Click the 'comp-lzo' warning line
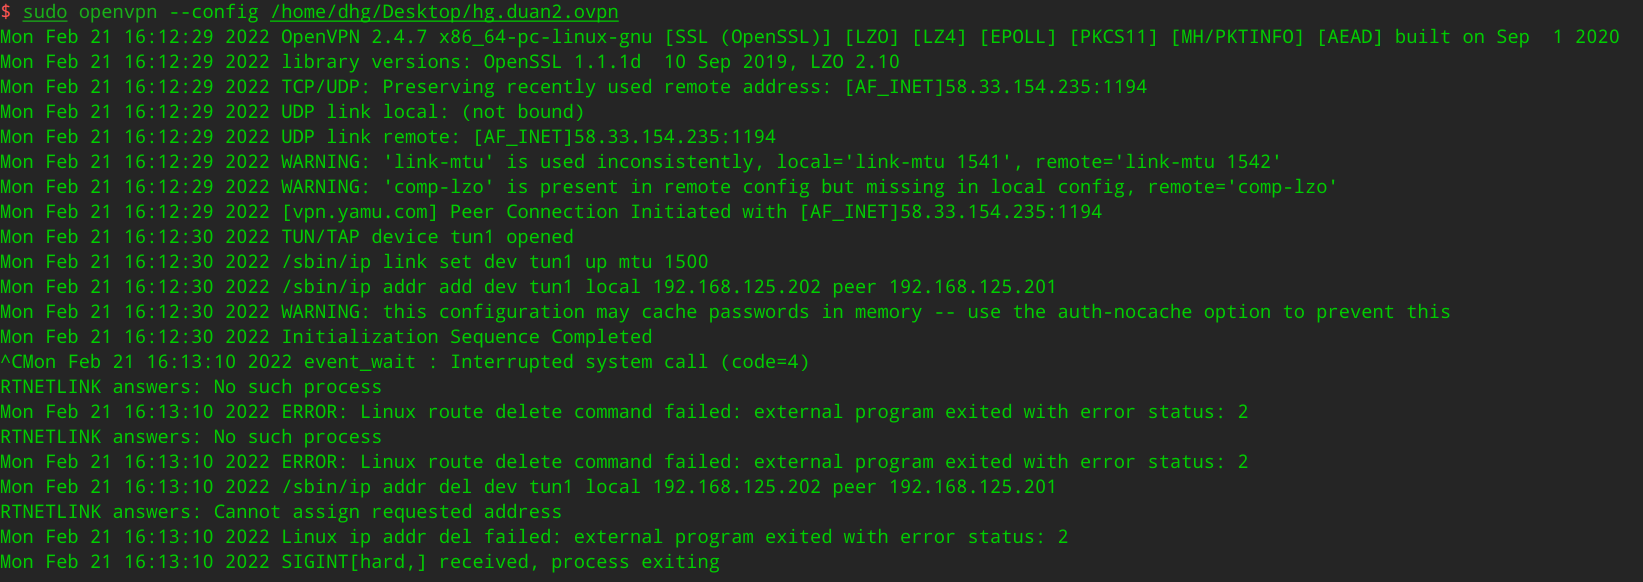Screen dimensions: 1643x582 [x=808, y=187]
